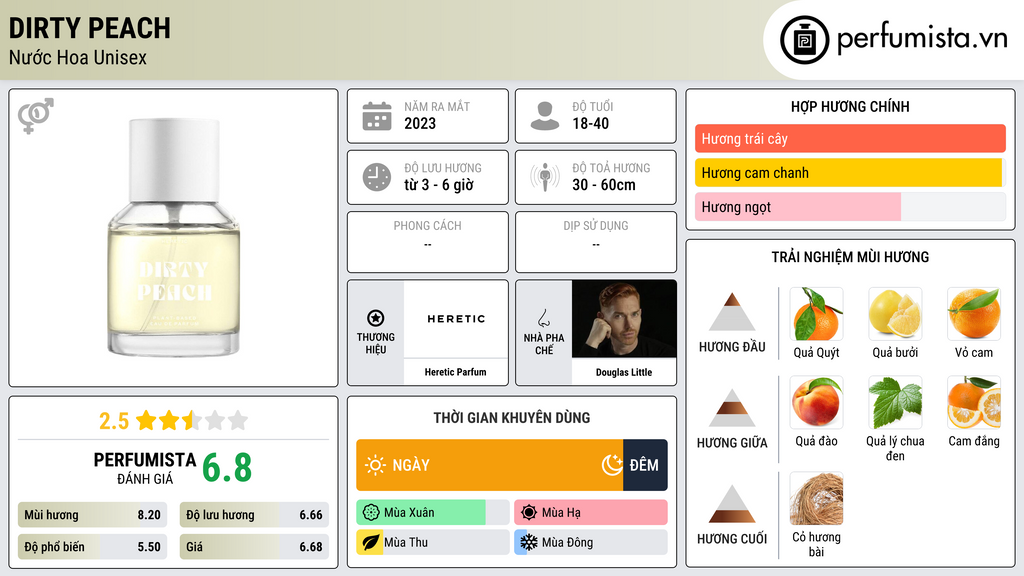This screenshot has height=576, width=1024.
Task: Click the age range value 18-40
Action: point(590,123)
